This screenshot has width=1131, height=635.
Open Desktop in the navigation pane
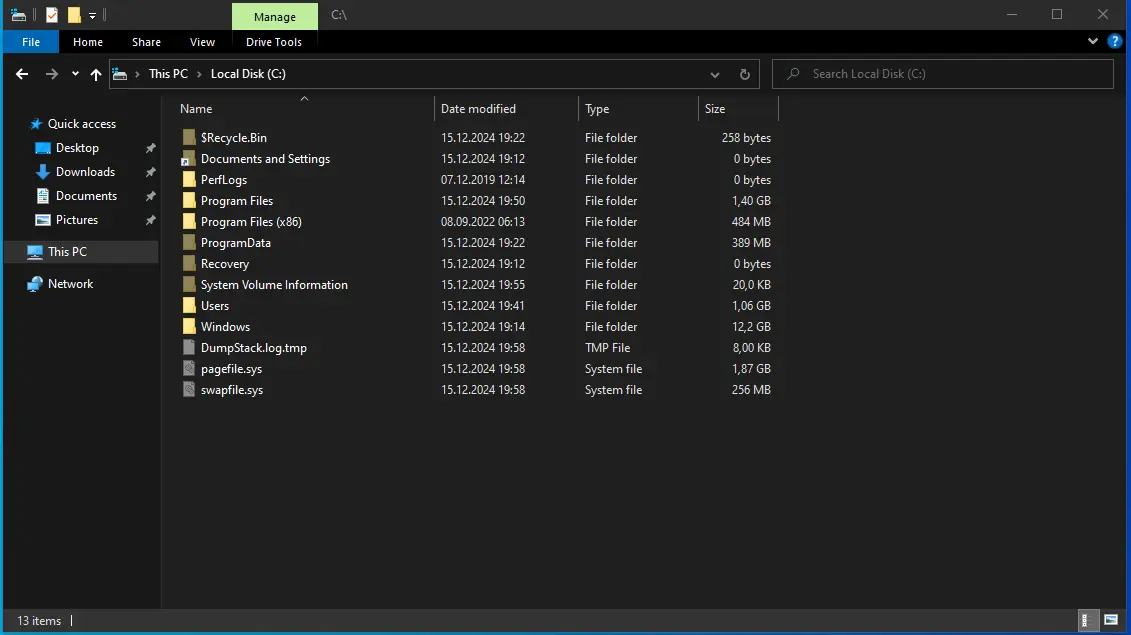pos(77,147)
